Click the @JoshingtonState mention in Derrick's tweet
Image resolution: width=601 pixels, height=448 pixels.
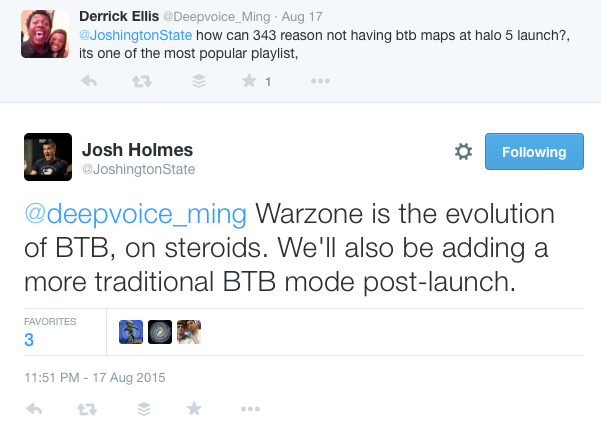click(135, 35)
